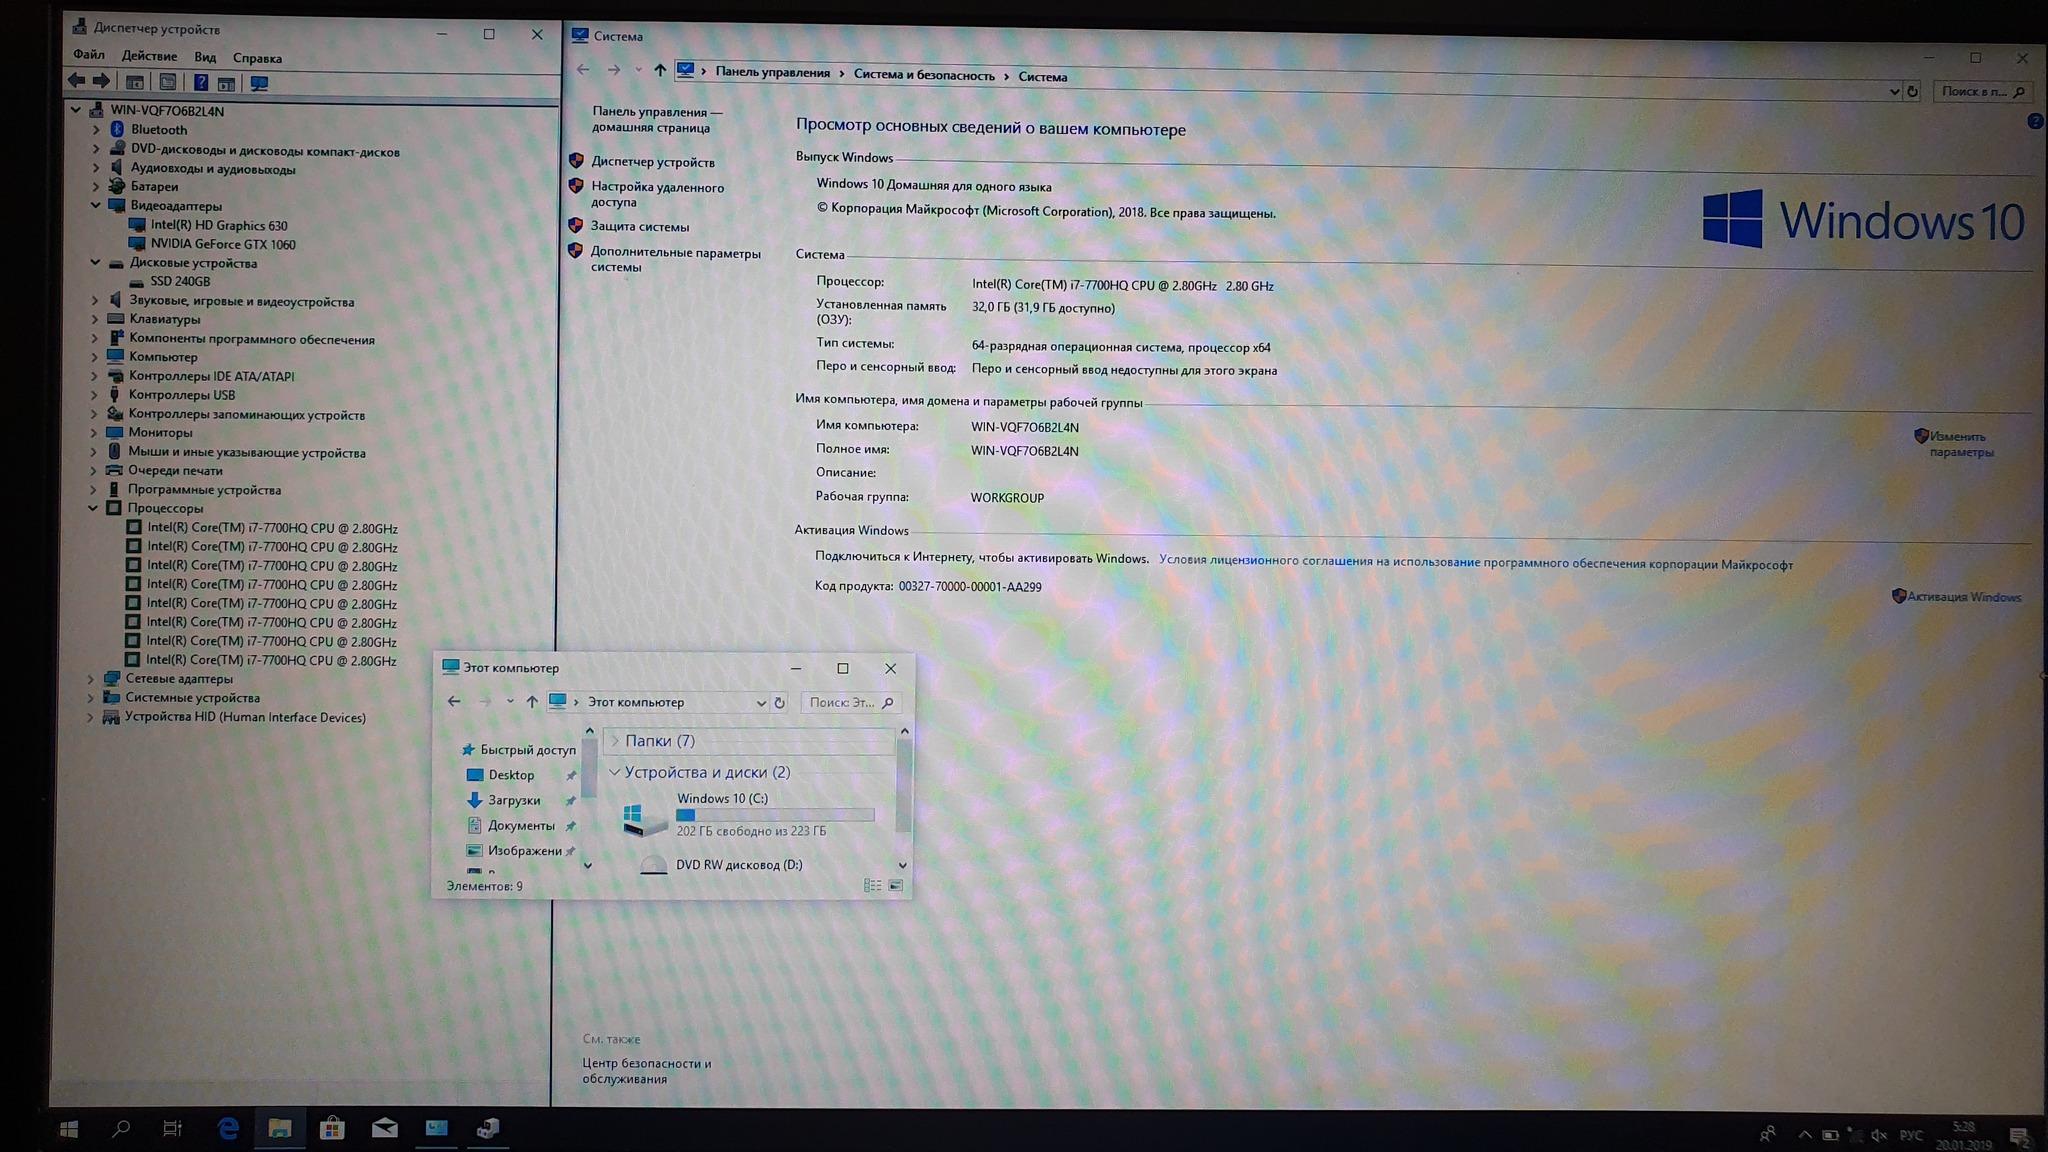
Task: Expand the Bluetooth tree node
Action: coord(96,130)
